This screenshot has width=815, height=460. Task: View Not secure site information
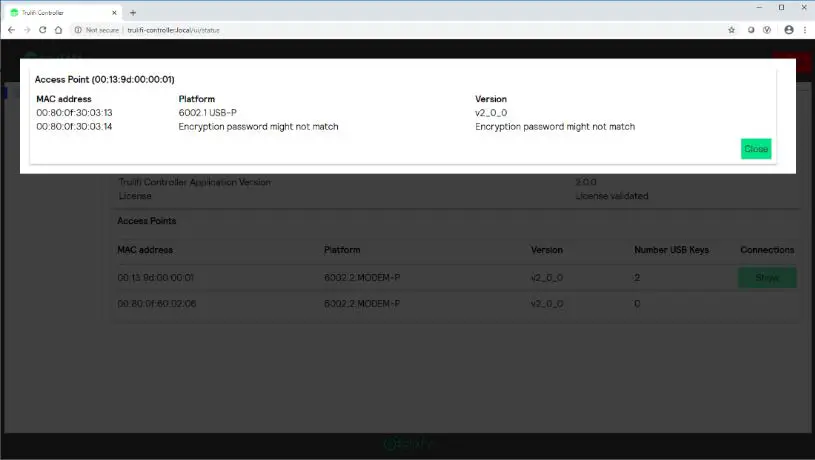(97, 30)
